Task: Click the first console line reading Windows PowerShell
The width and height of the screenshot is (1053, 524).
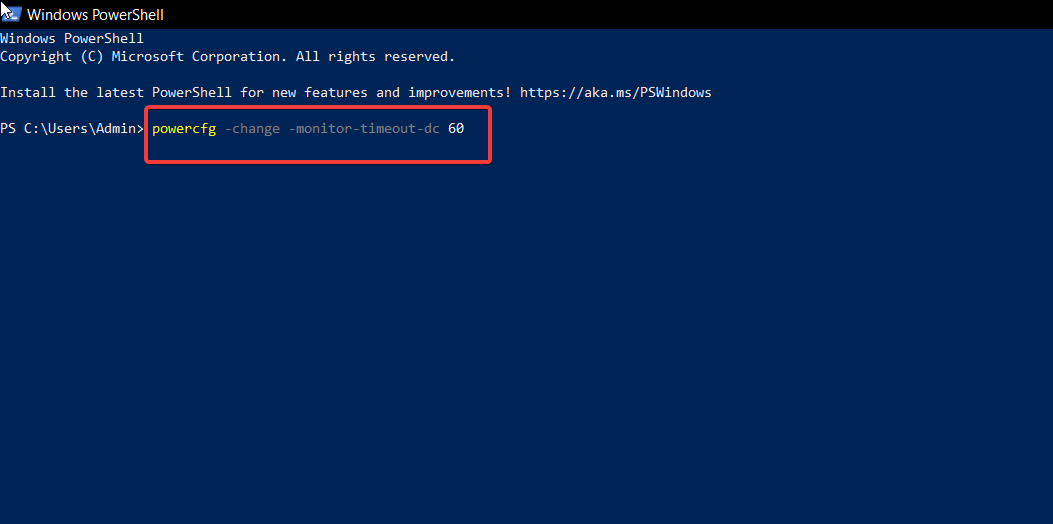Action: tap(72, 39)
